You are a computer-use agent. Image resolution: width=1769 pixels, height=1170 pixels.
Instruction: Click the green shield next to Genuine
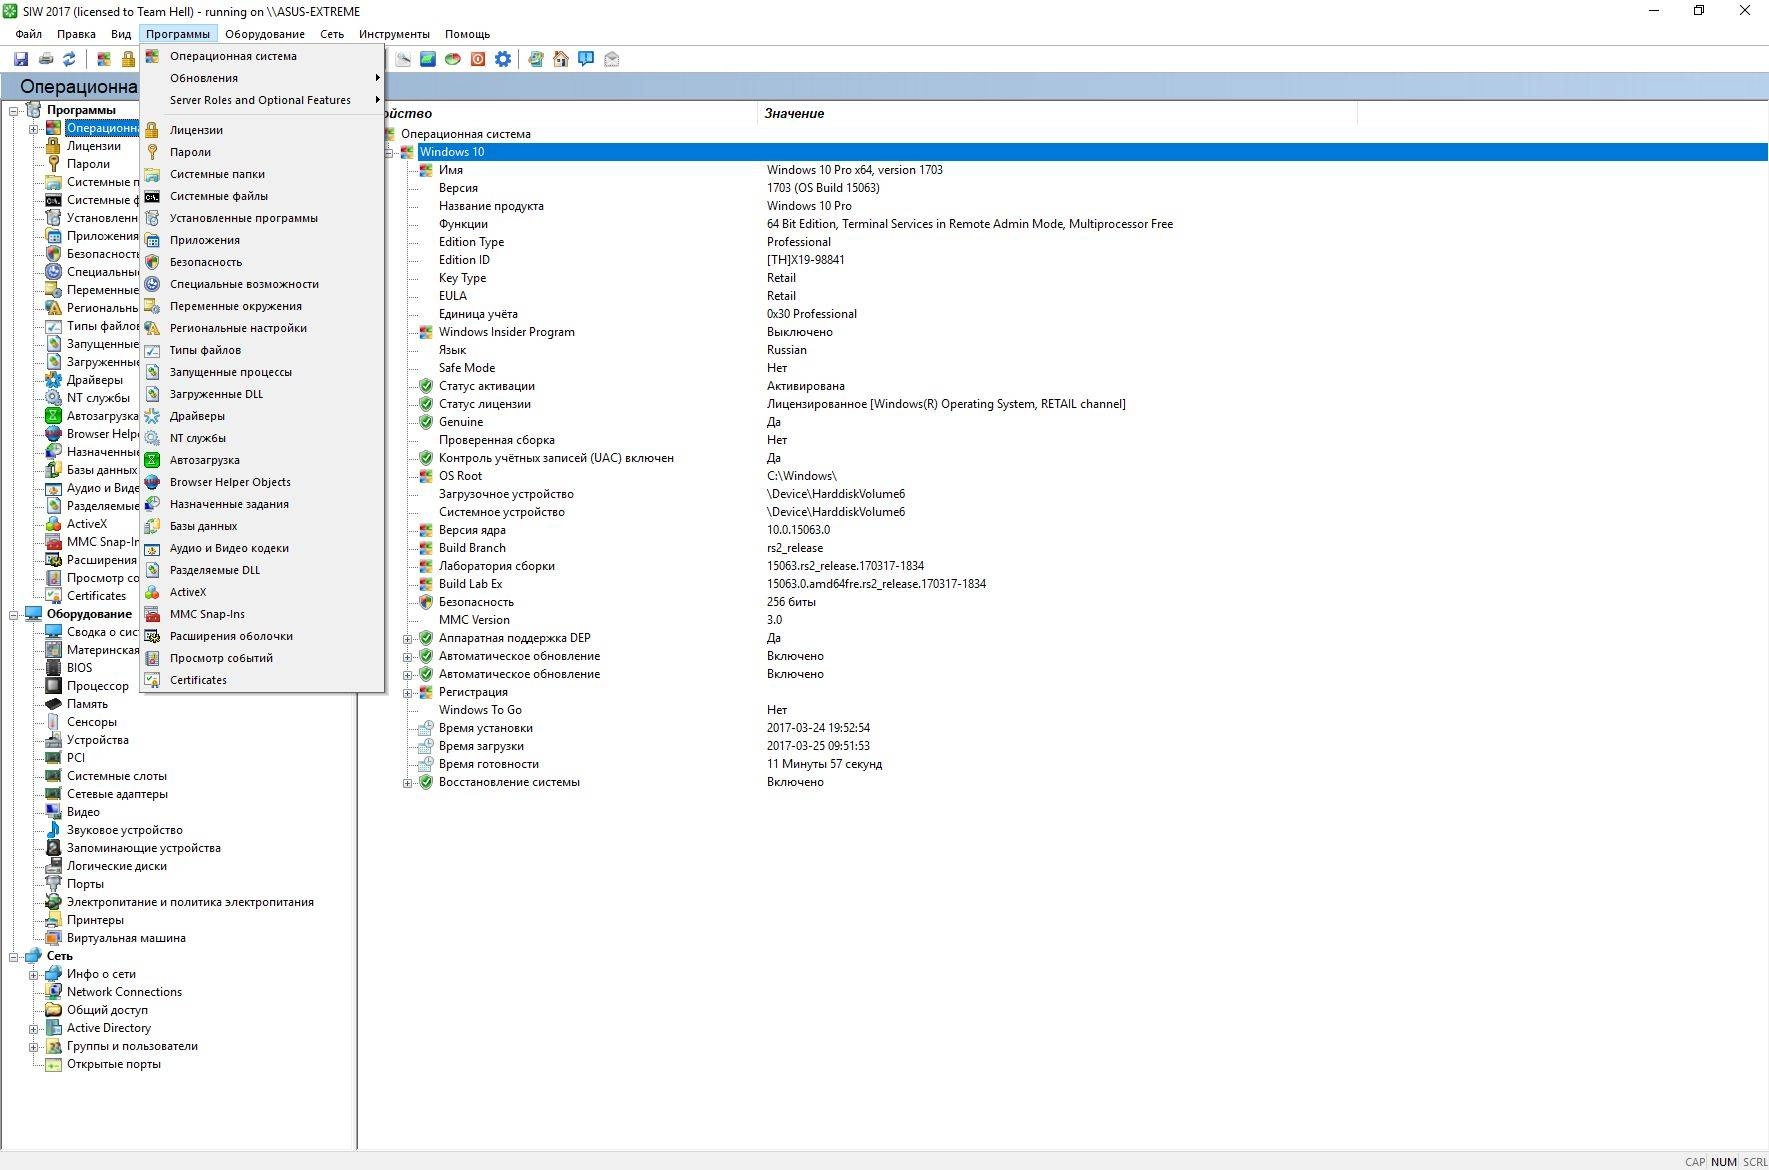coord(426,422)
